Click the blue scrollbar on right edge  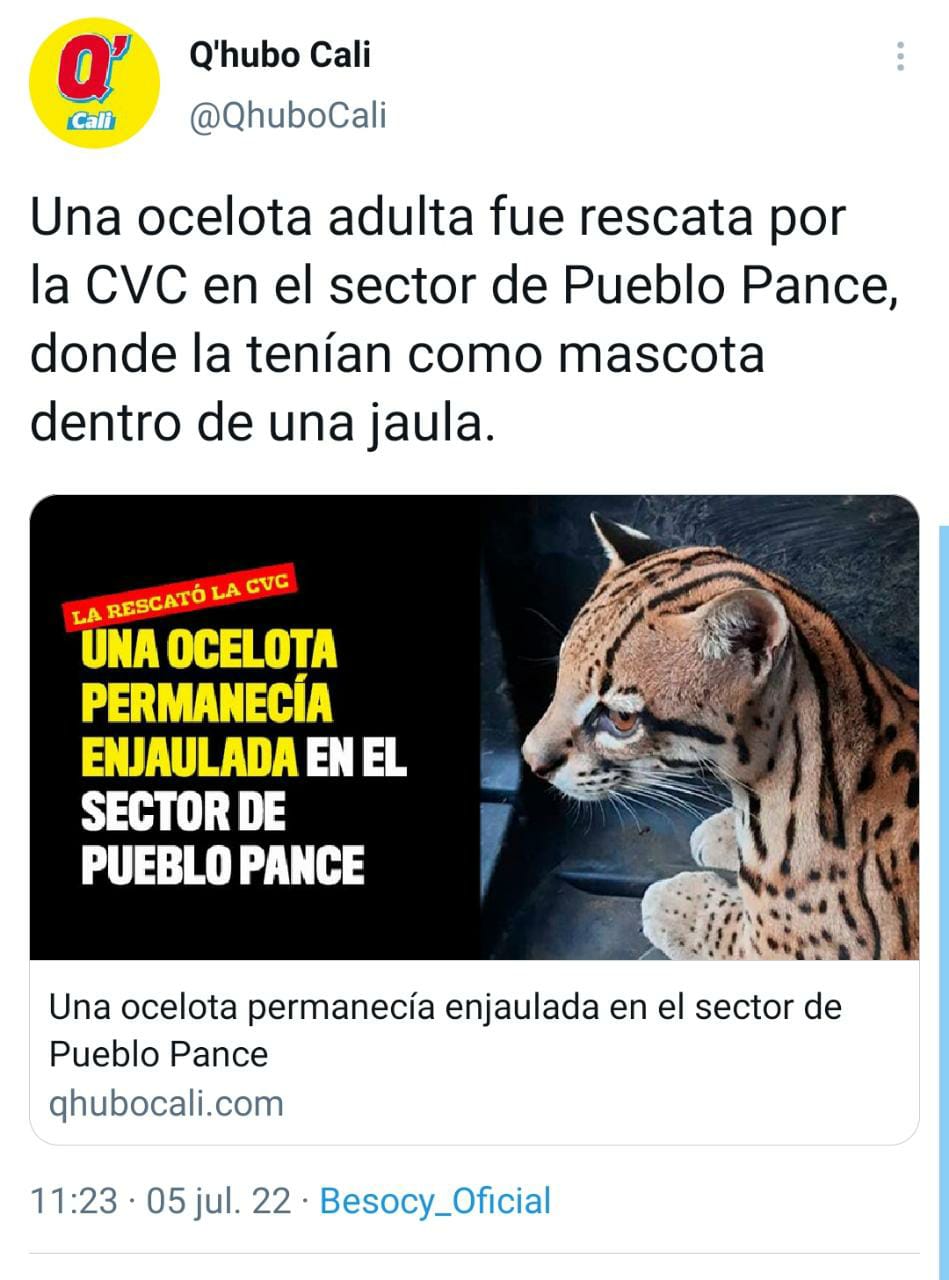pos(943,890)
